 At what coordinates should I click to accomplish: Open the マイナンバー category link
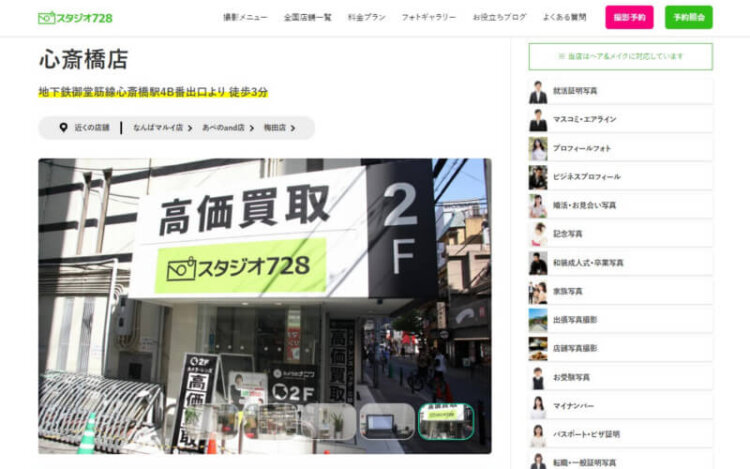point(620,406)
